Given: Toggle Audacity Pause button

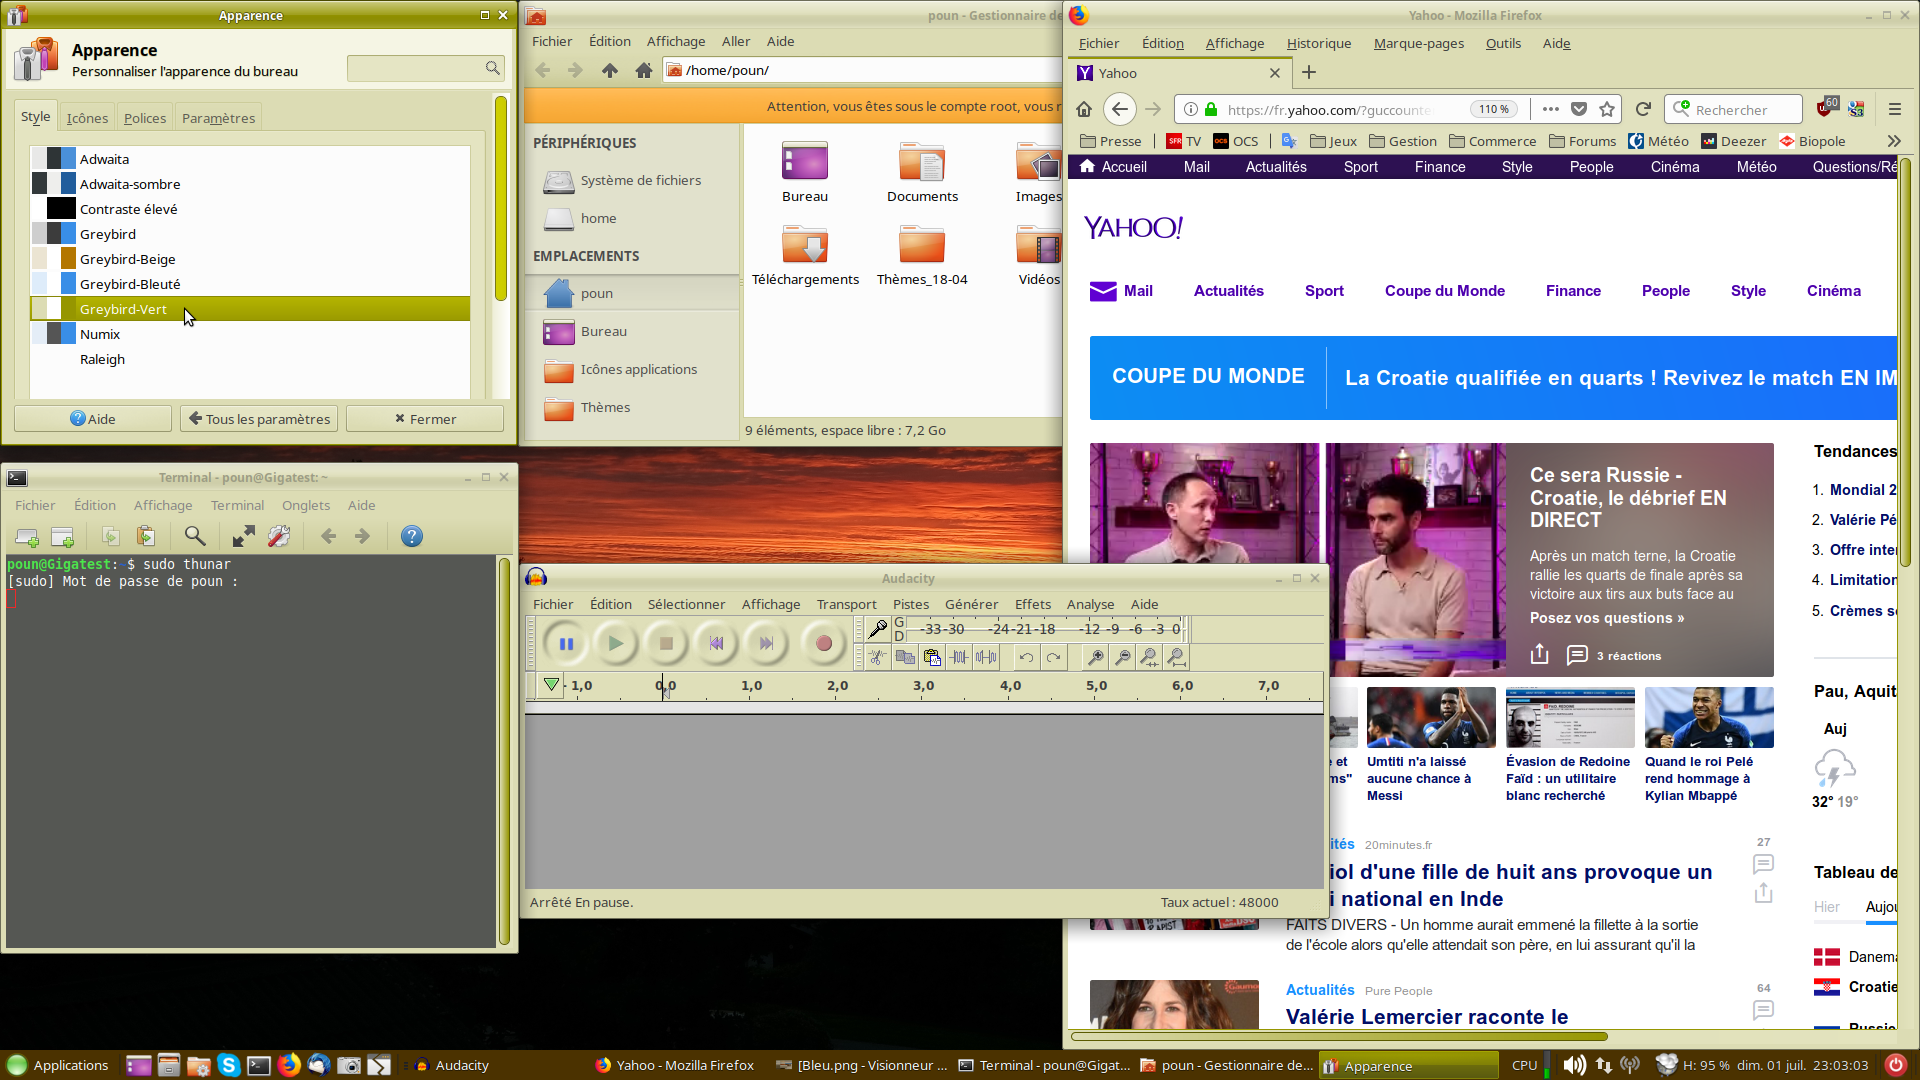Looking at the screenshot, I should pyautogui.click(x=566, y=644).
